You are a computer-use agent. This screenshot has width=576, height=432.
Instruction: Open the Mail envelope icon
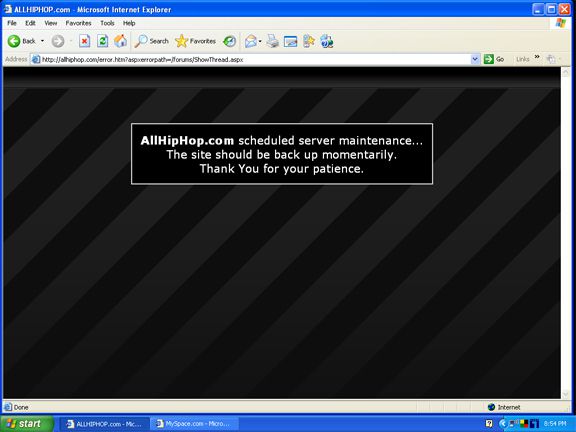pos(251,41)
